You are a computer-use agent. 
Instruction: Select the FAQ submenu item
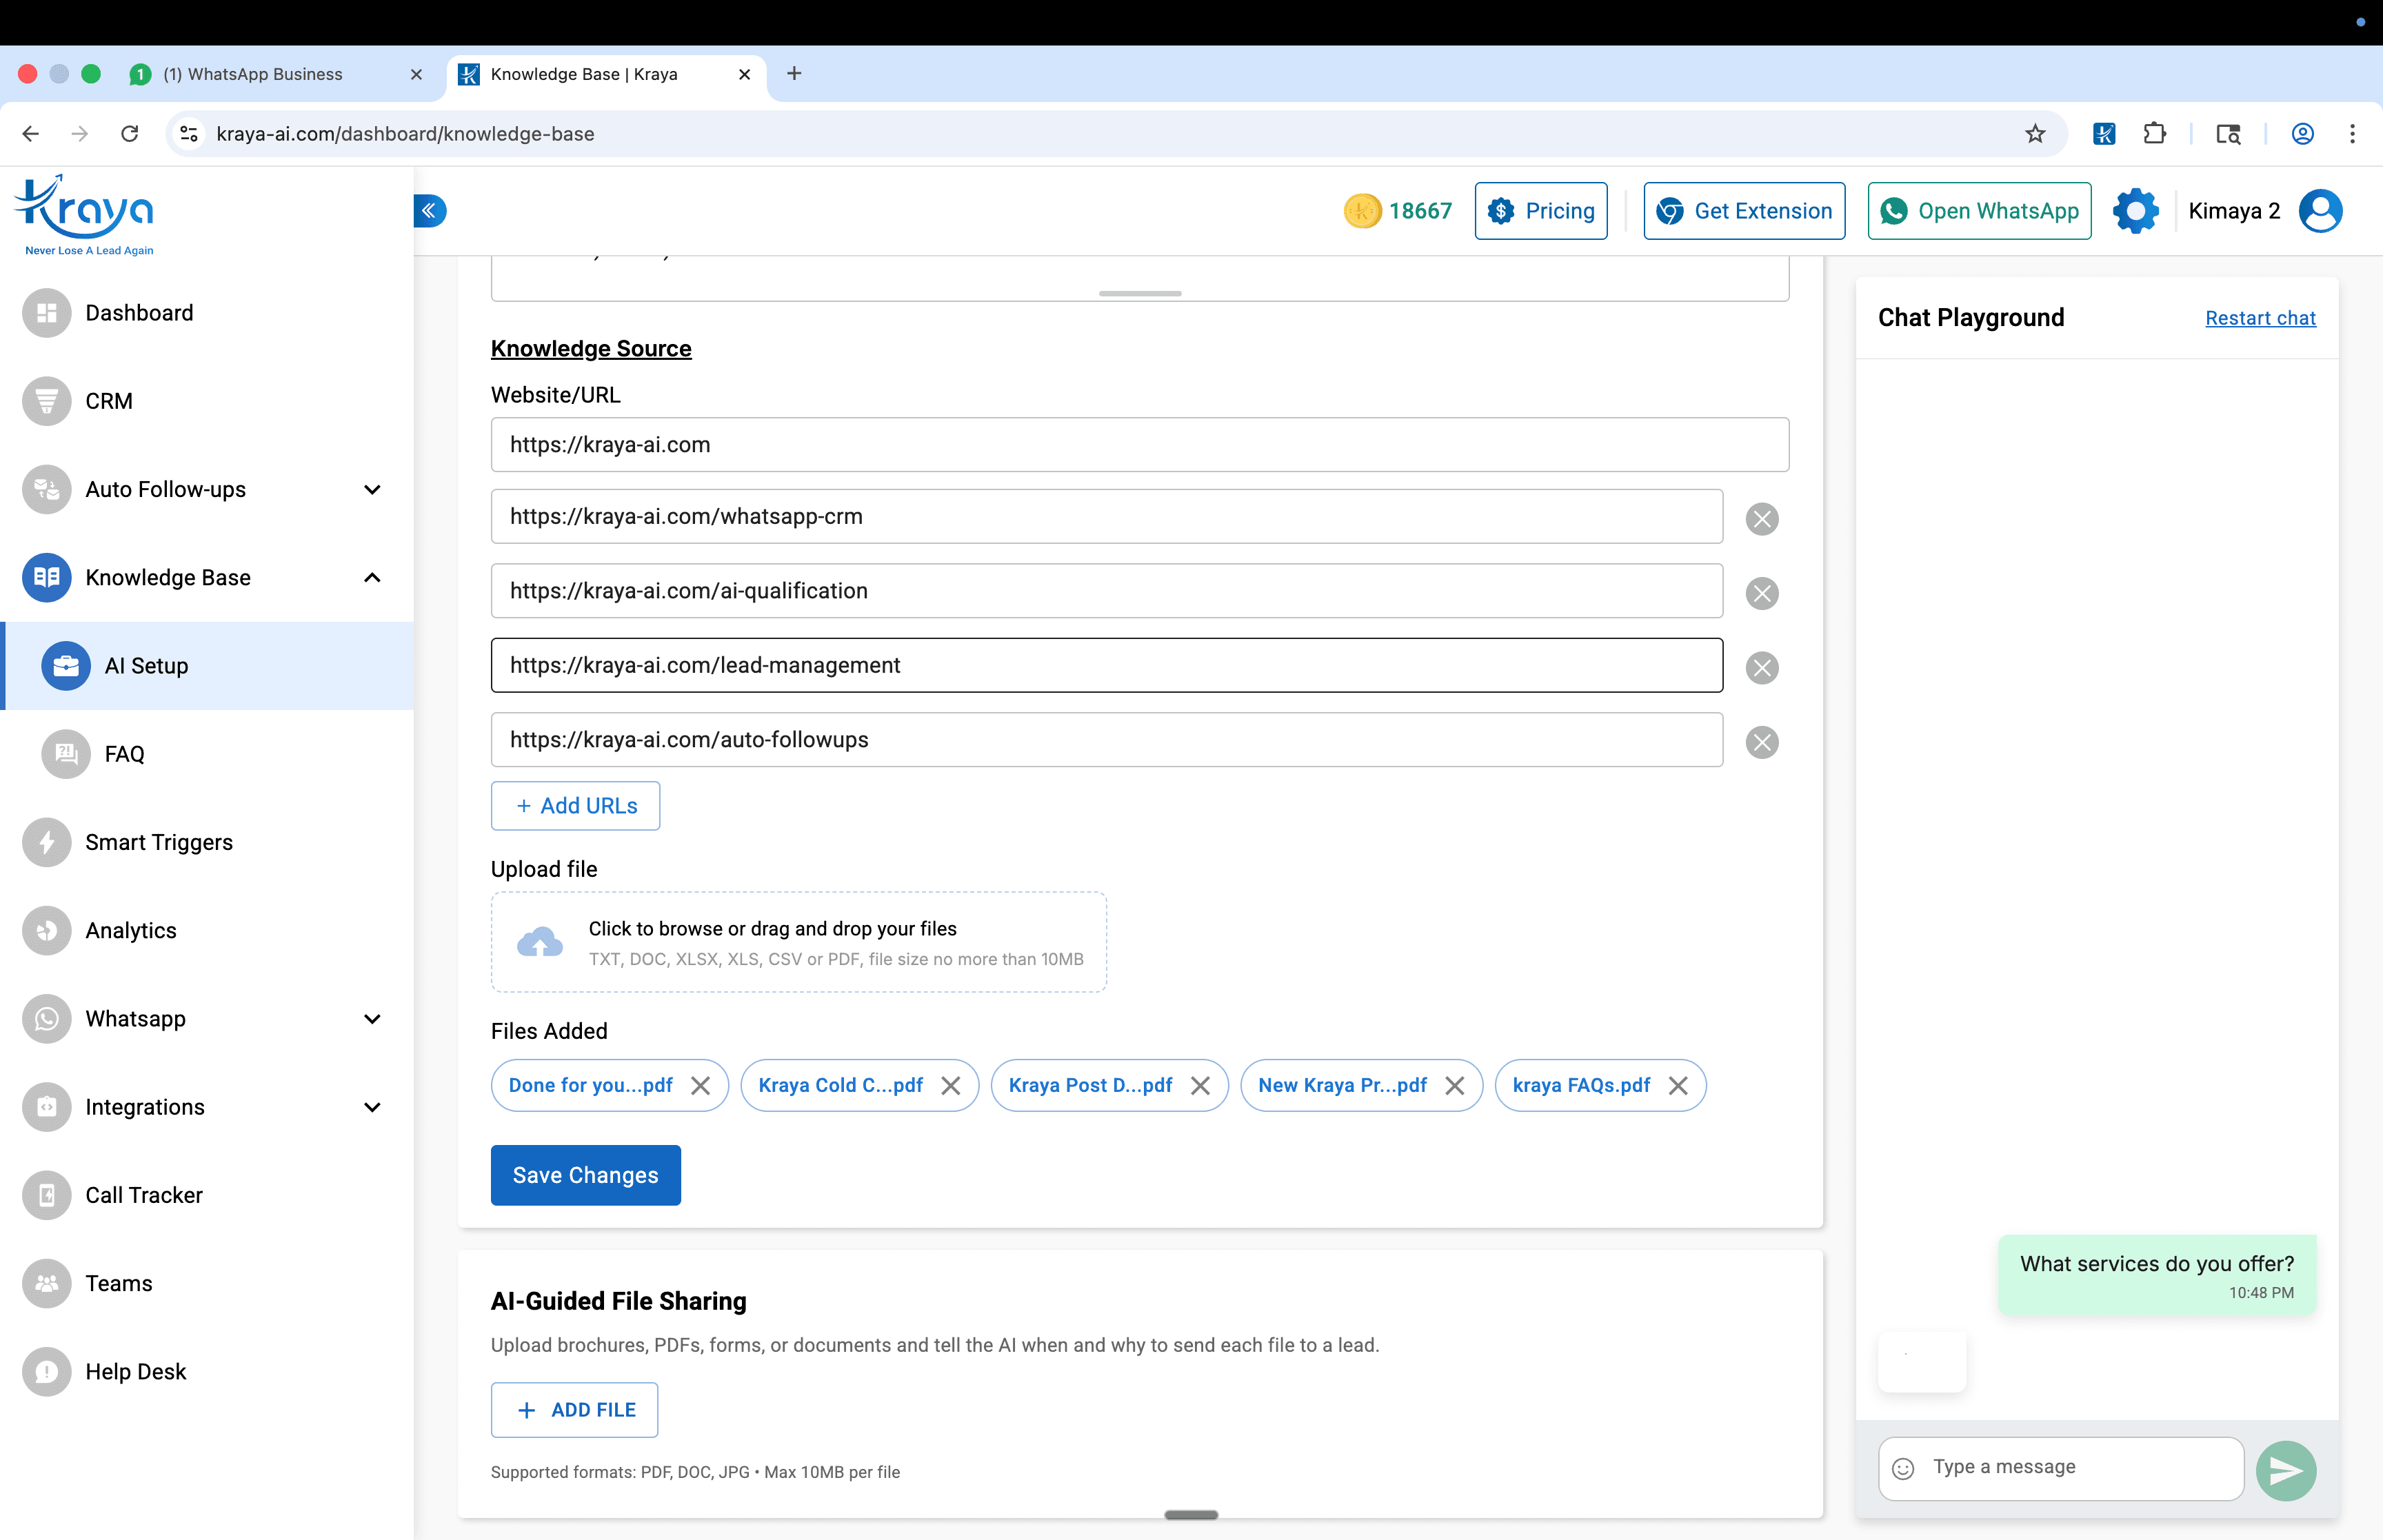(207, 754)
